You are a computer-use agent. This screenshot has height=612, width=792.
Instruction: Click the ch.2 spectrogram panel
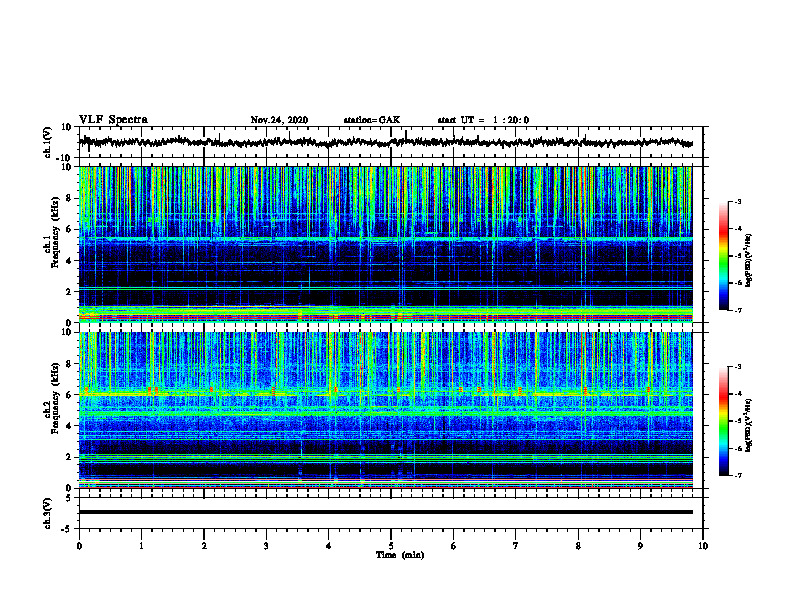click(385, 410)
